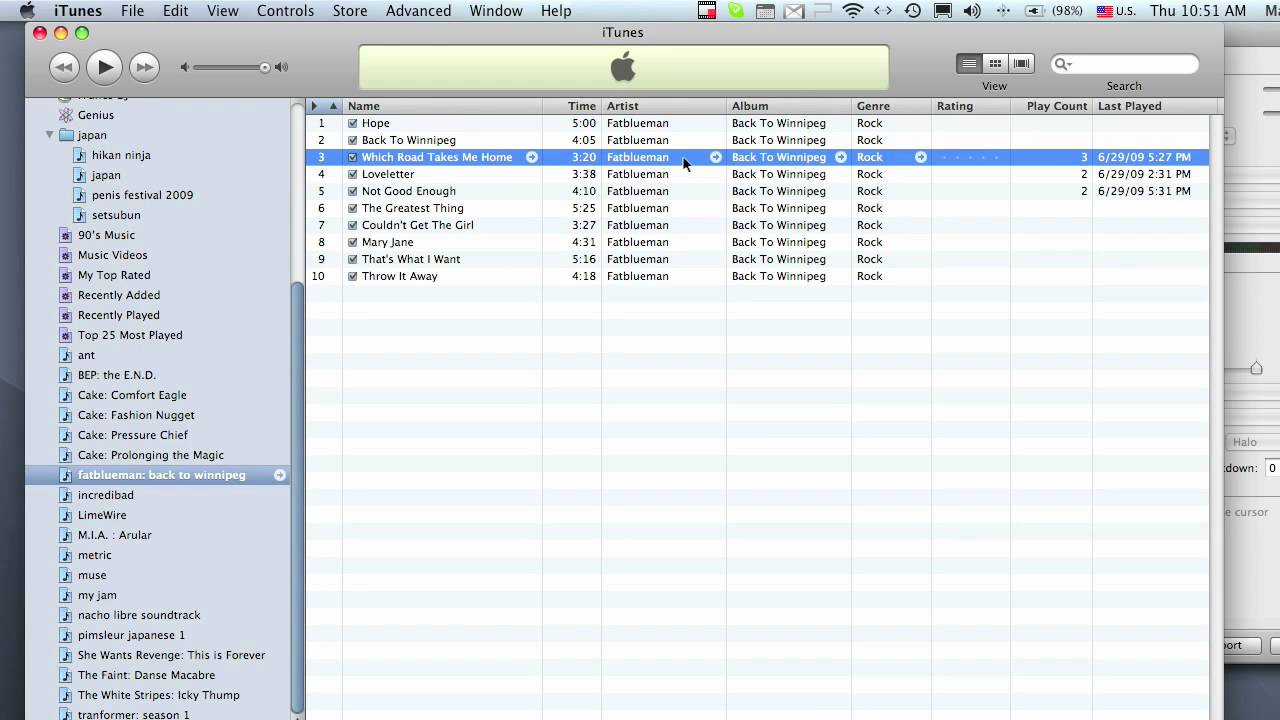Image resolution: width=1280 pixels, height=720 pixels.
Task: Click the store arrow next to selected artist
Action: [x=716, y=157]
